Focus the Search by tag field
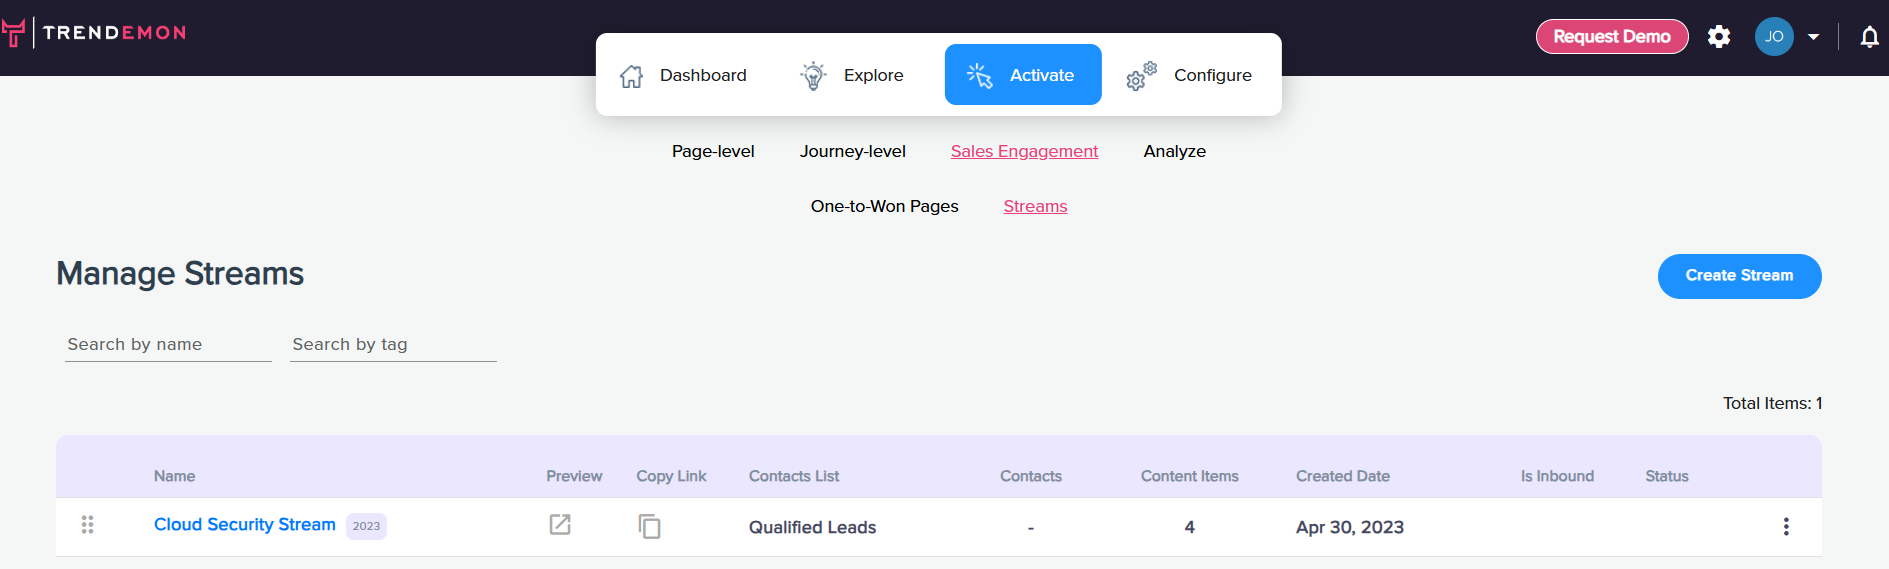This screenshot has width=1889, height=569. pyautogui.click(x=393, y=344)
